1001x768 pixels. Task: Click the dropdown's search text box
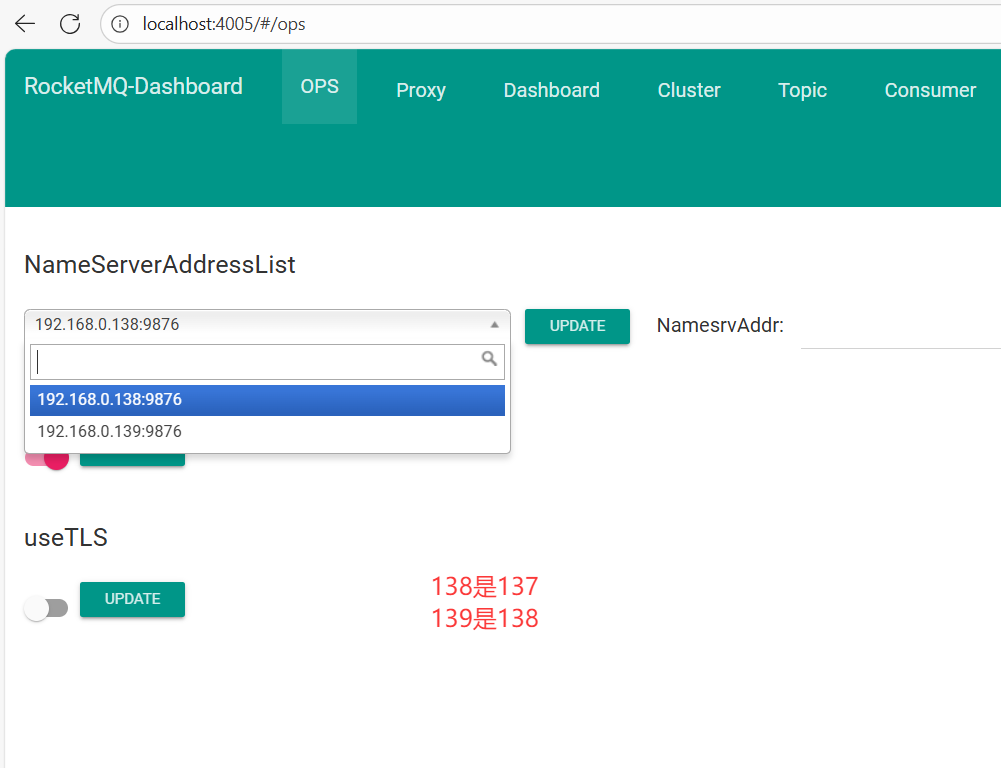point(255,361)
